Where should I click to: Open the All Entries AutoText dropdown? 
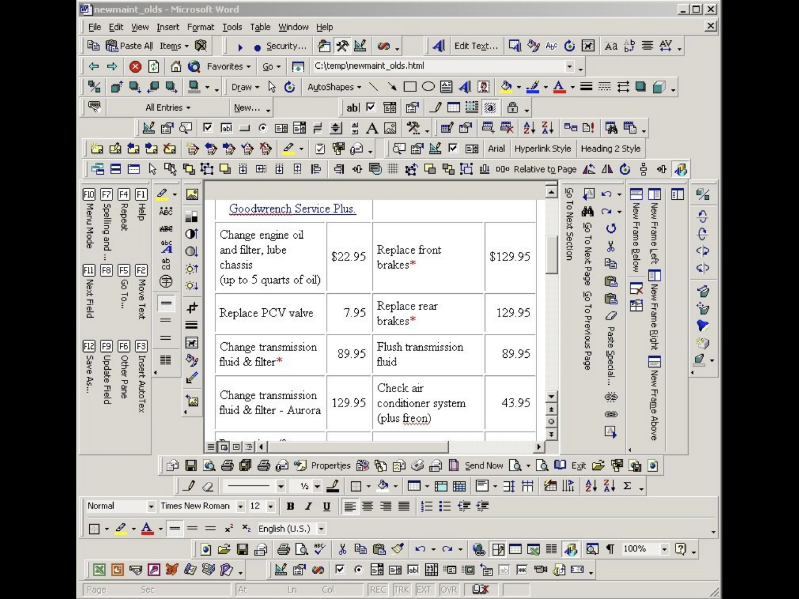[x=168, y=107]
